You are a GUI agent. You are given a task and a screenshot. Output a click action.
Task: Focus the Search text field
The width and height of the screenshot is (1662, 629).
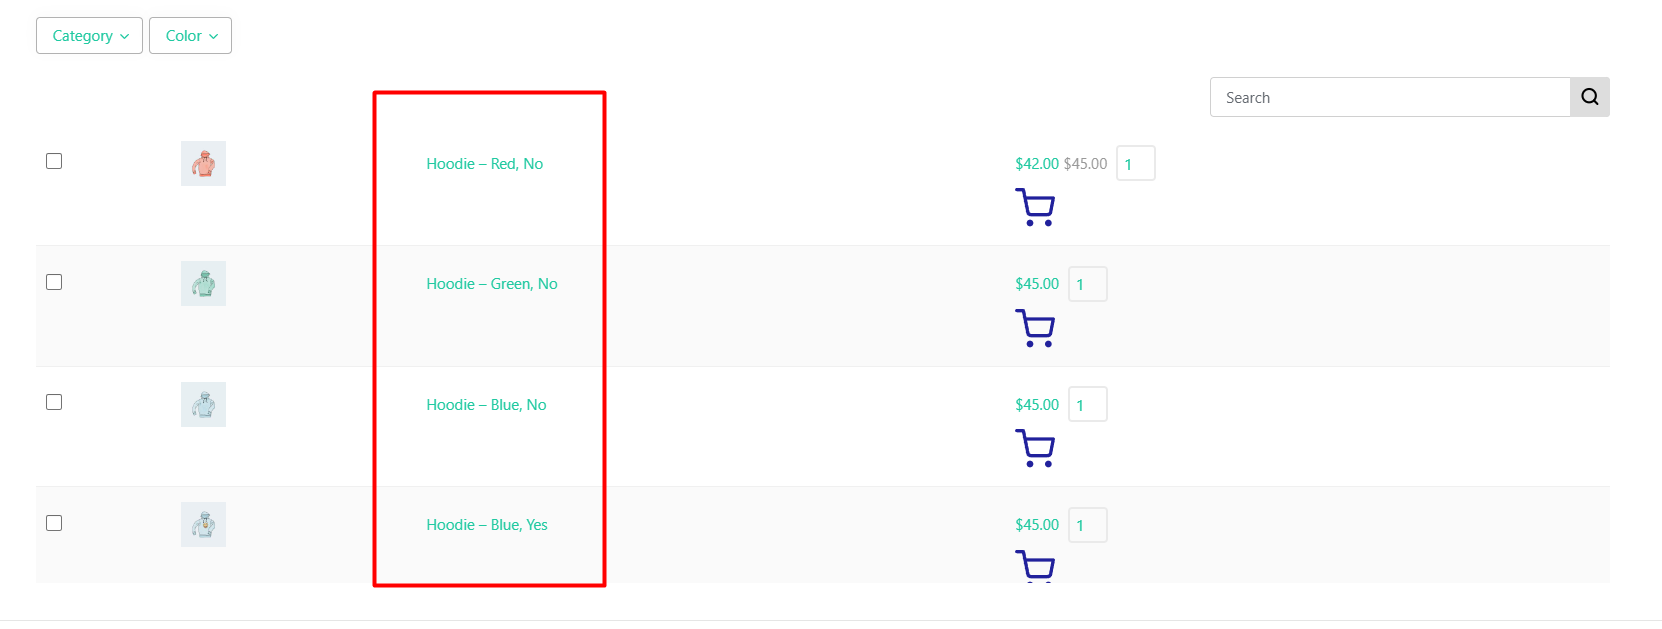[1390, 97]
